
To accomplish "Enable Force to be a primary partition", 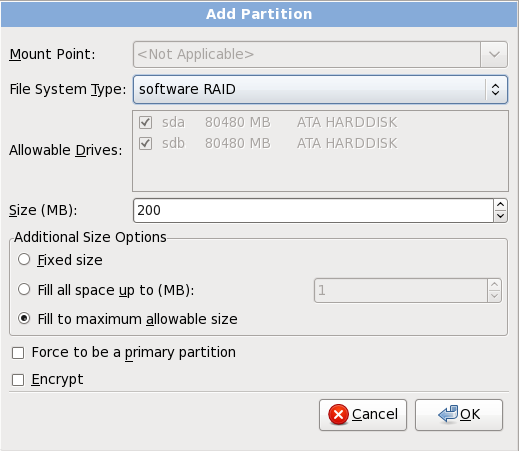I will (18, 353).
